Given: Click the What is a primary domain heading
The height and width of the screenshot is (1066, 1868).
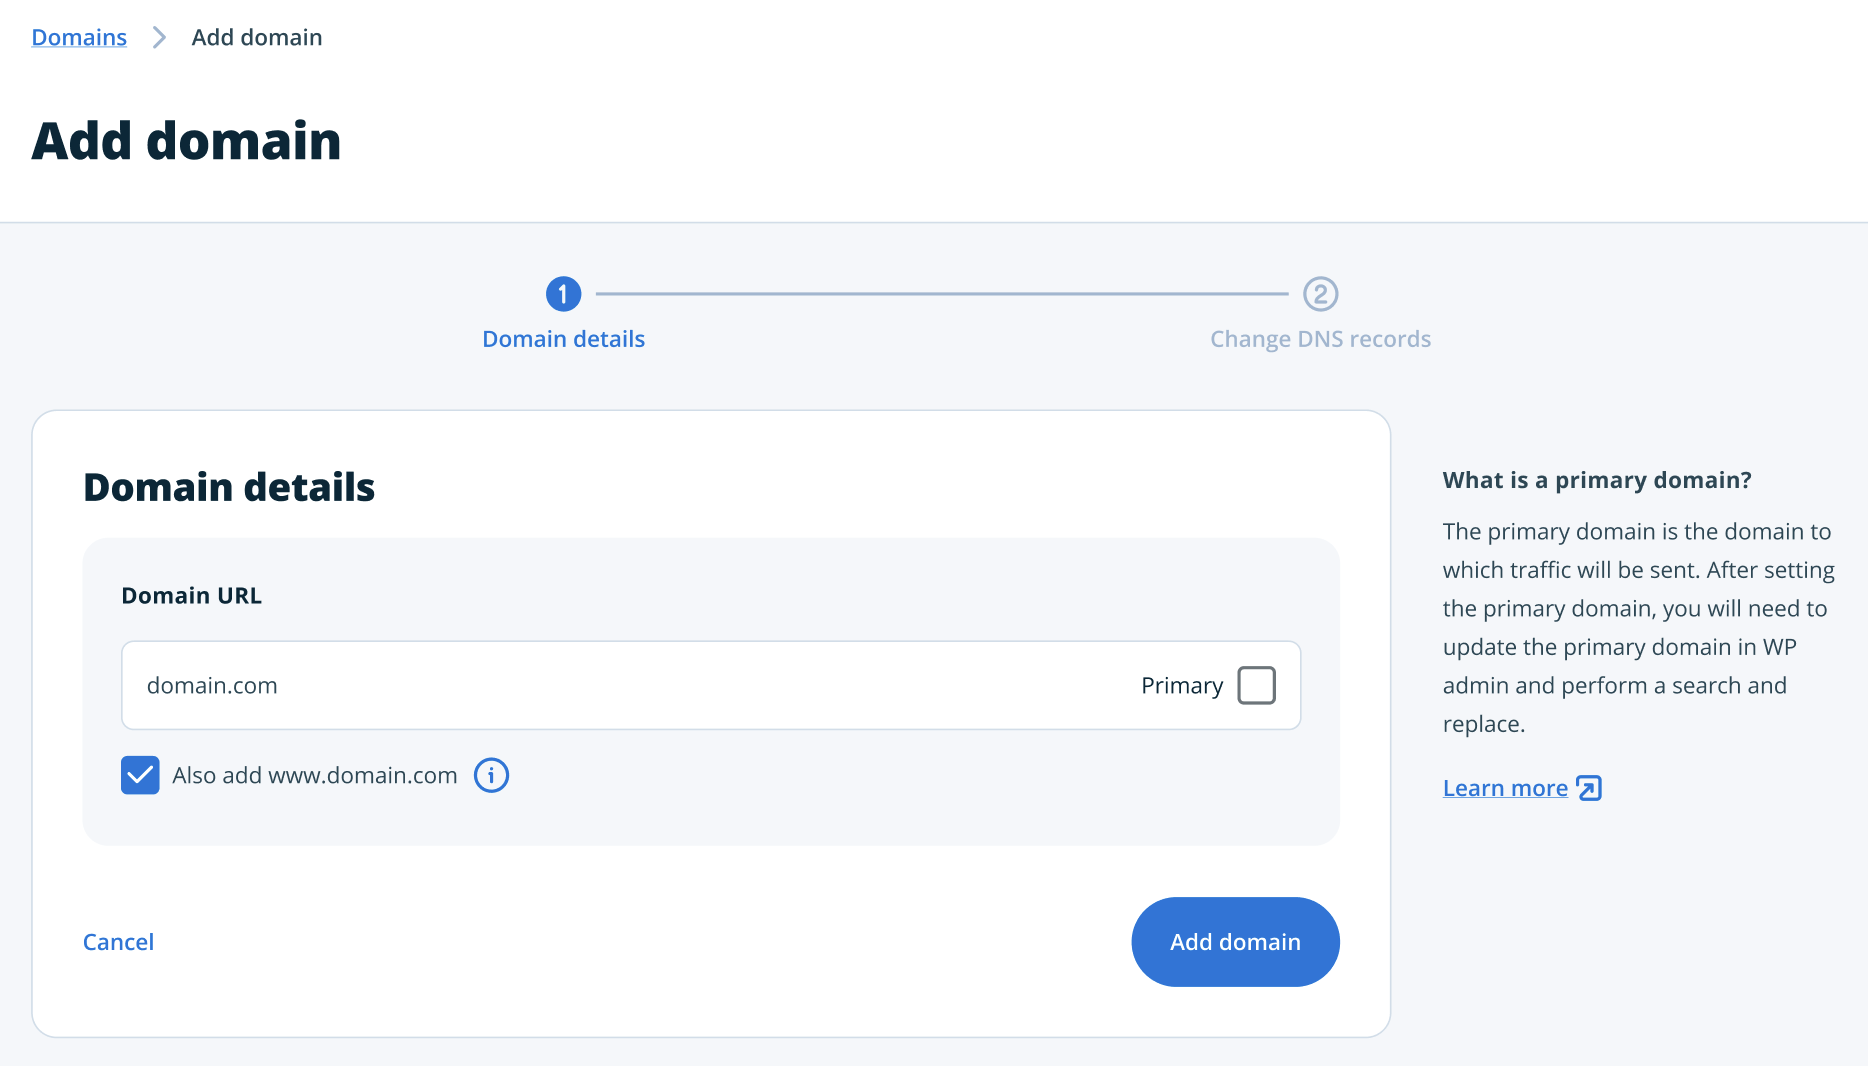Looking at the screenshot, I should click(x=1596, y=480).
